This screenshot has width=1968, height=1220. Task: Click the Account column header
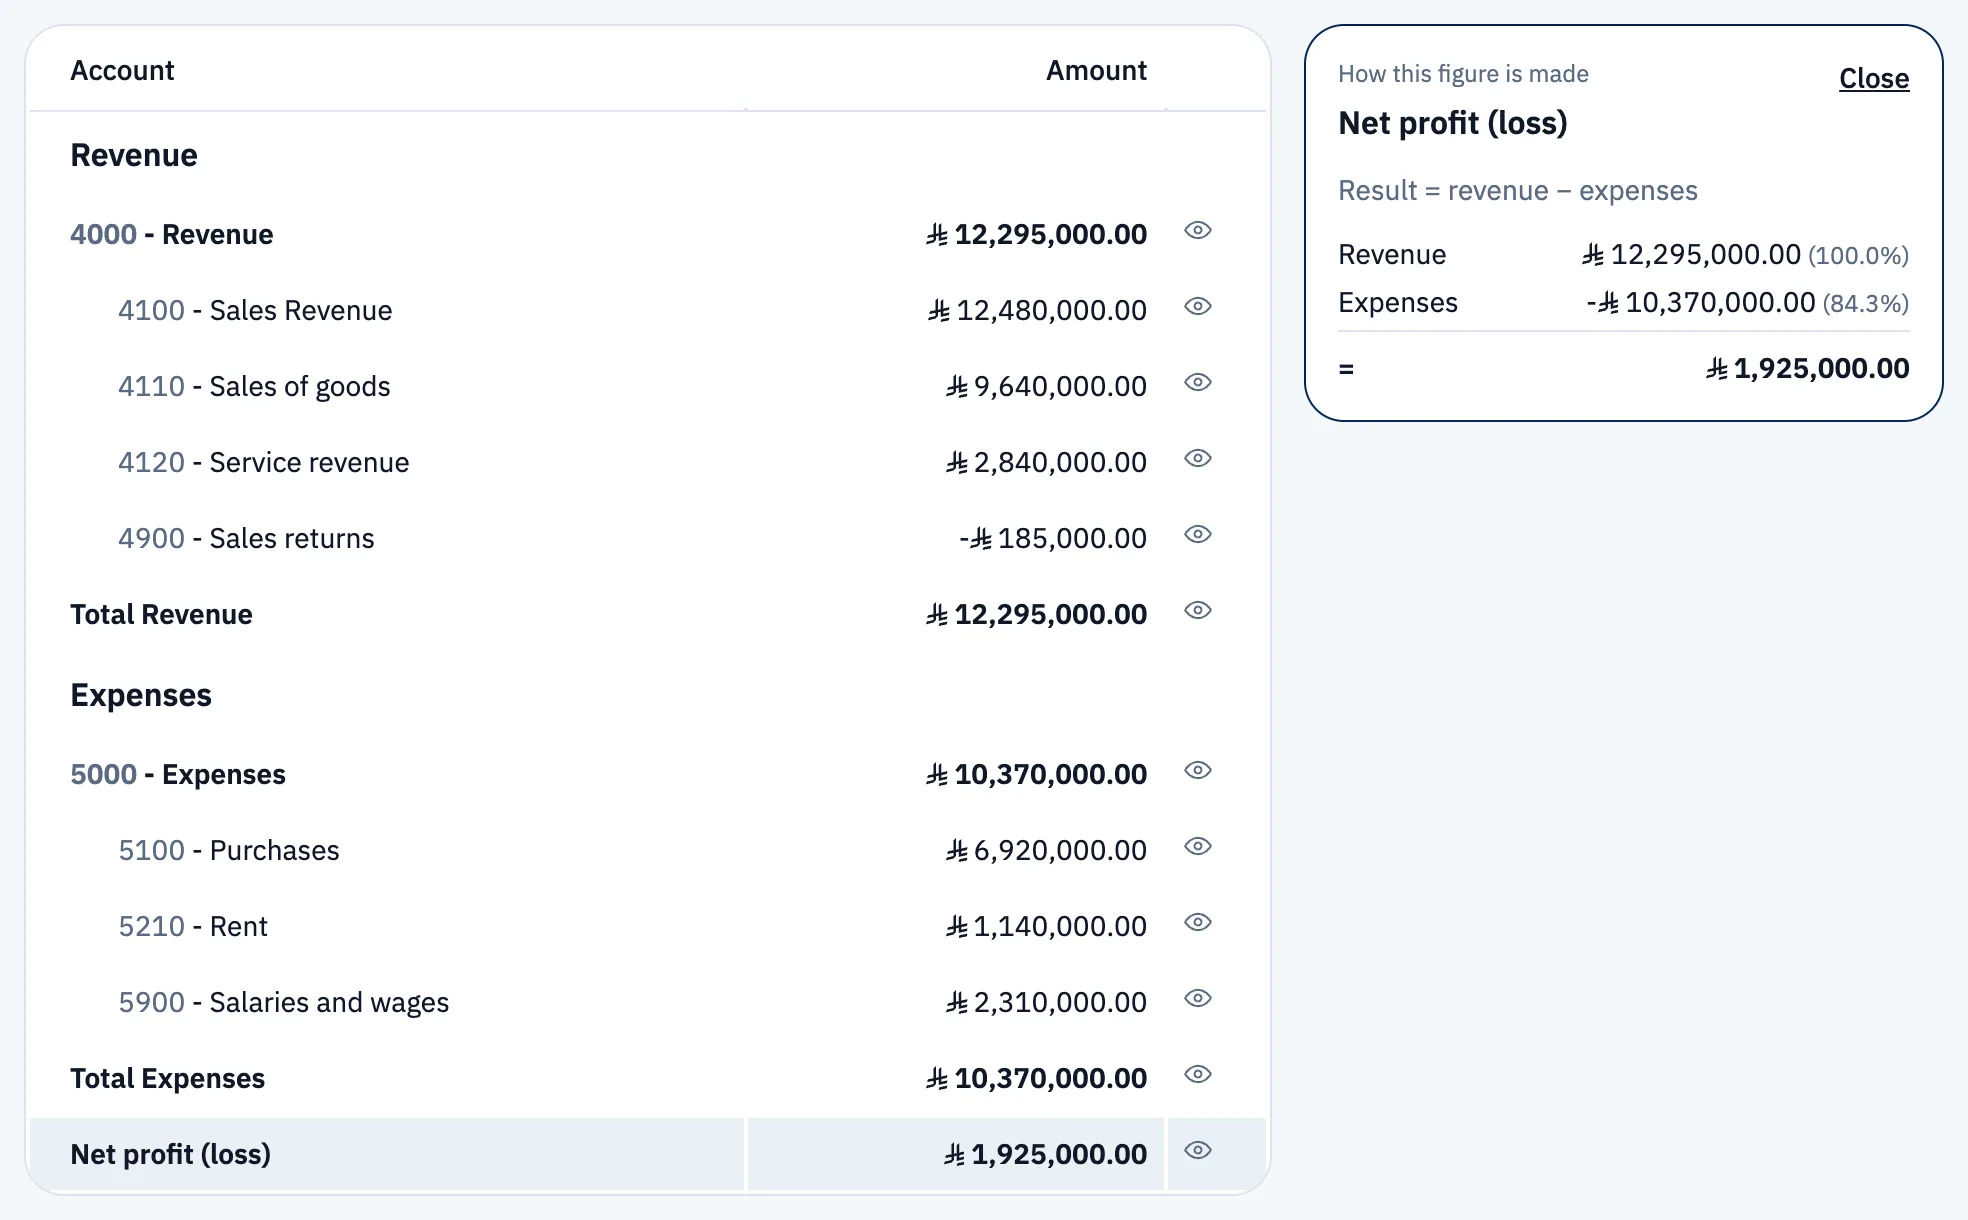(122, 71)
